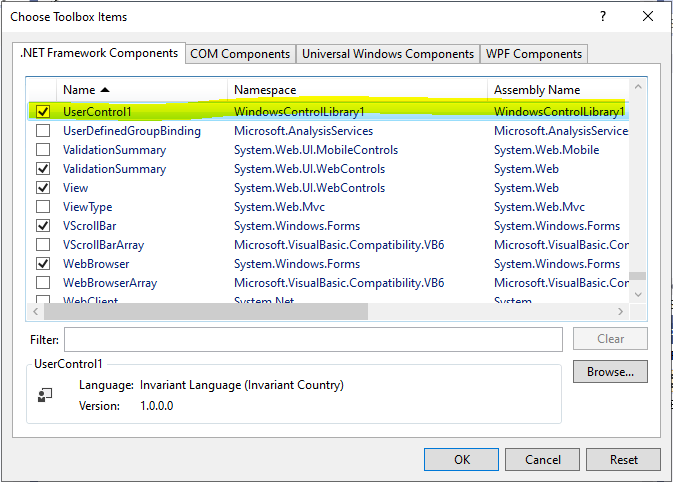
Task: Select the WebBrowser row name
Action: coord(96,264)
